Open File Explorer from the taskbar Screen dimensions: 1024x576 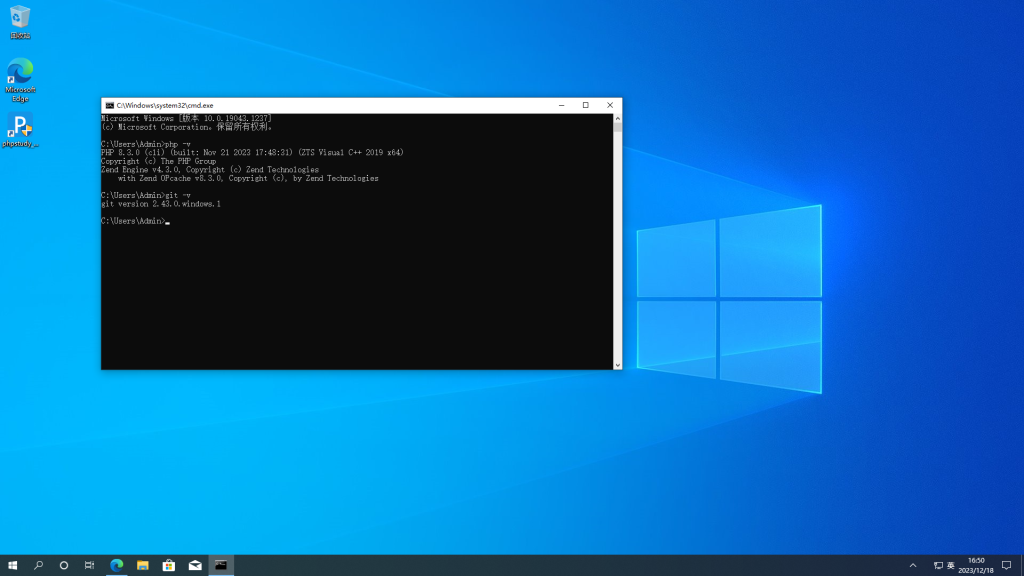coord(142,566)
